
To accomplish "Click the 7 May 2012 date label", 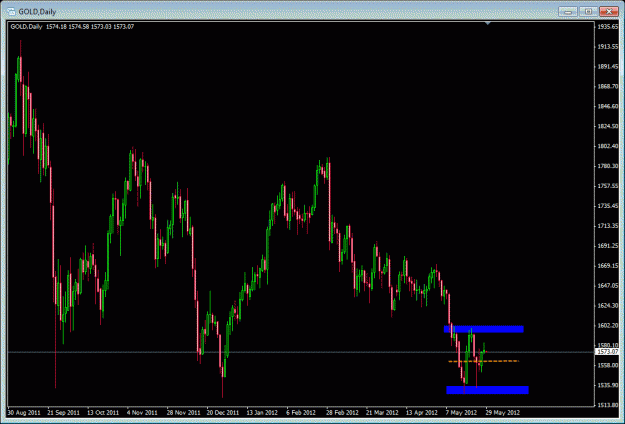I will (461, 412).
